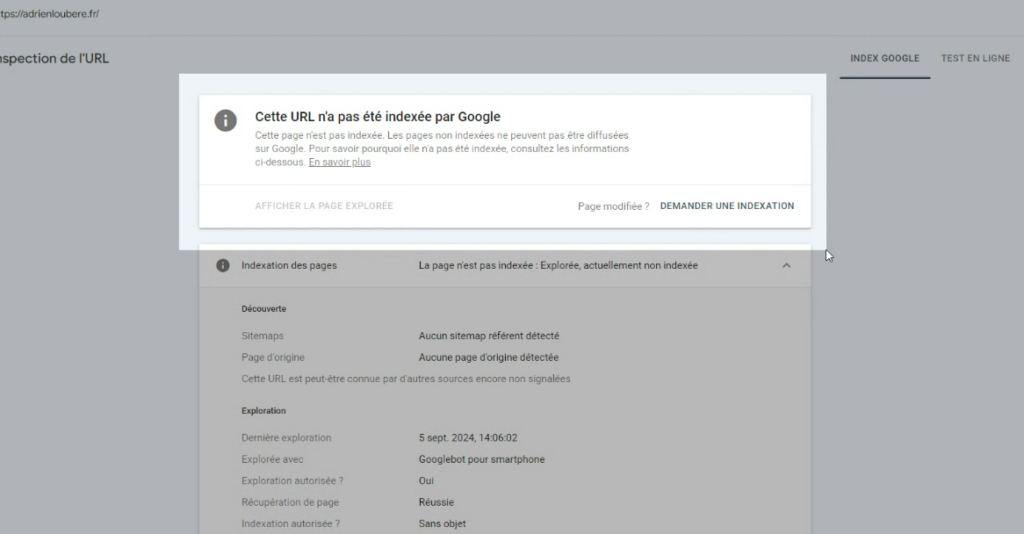This screenshot has width=1024, height=534.
Task: Click the info icon beside the not-indexed title
Action: 226,120
